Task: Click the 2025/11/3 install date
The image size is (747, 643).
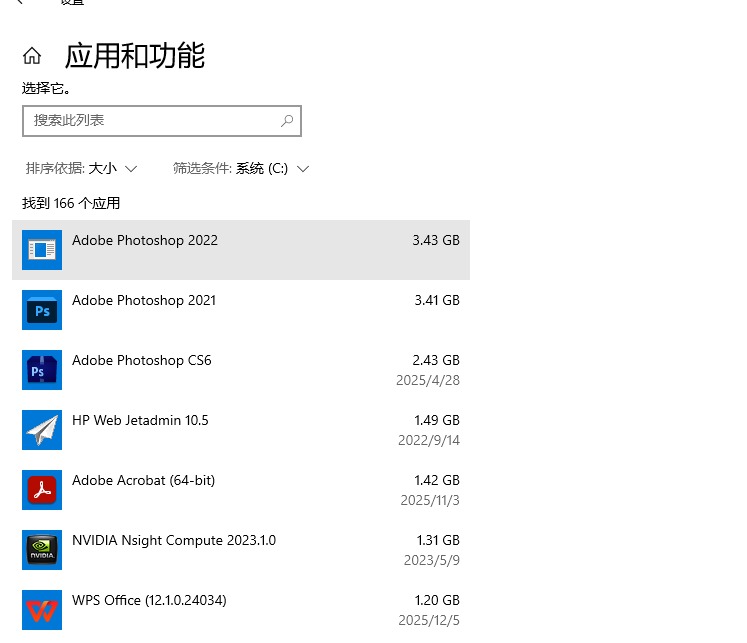Action: point(430,500)
